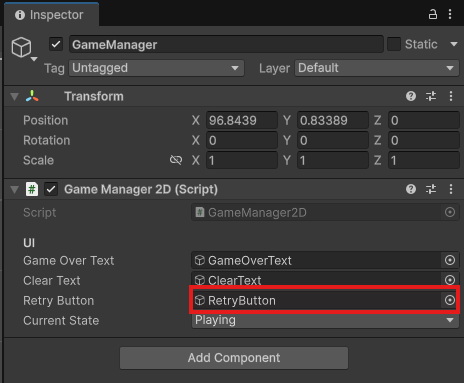Open the Layer dropdown showing Default
This screenshot has height=383, width=464.
click(377, 68)
